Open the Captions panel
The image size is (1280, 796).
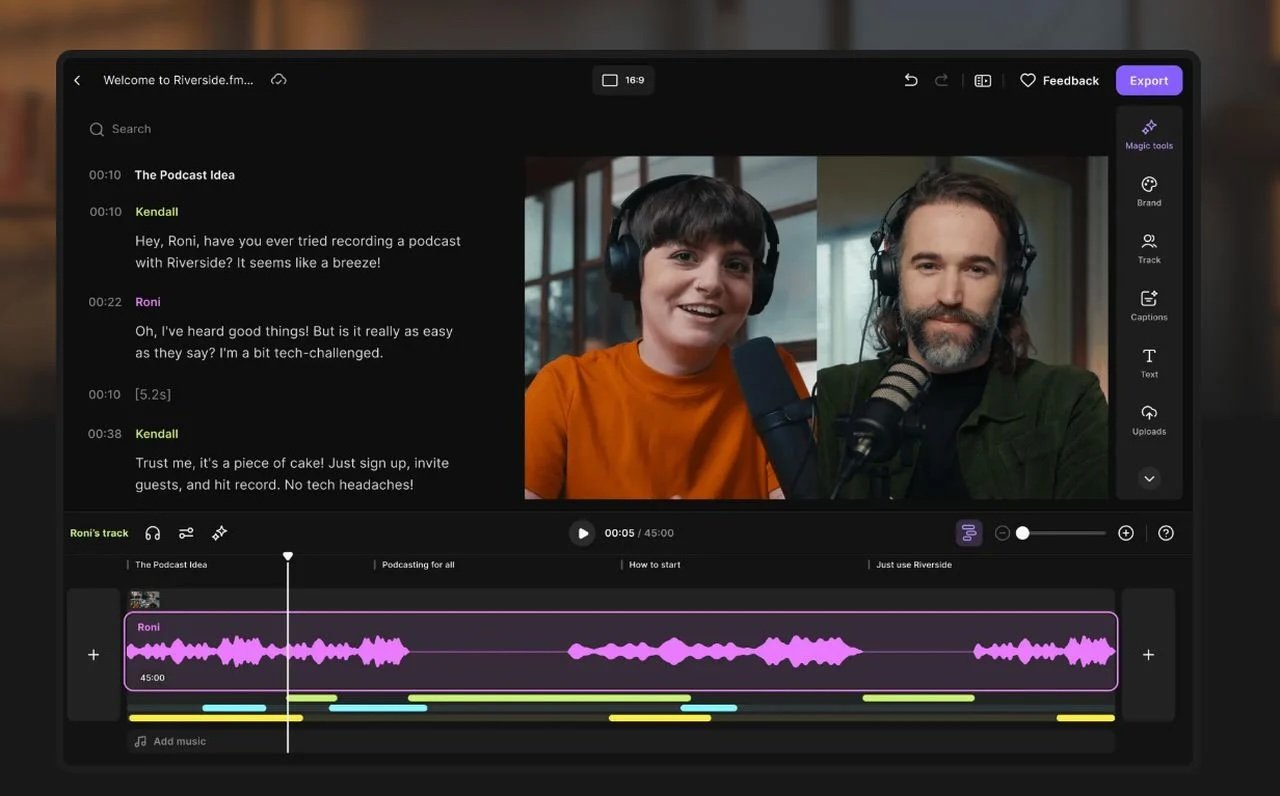[1149, 306]
